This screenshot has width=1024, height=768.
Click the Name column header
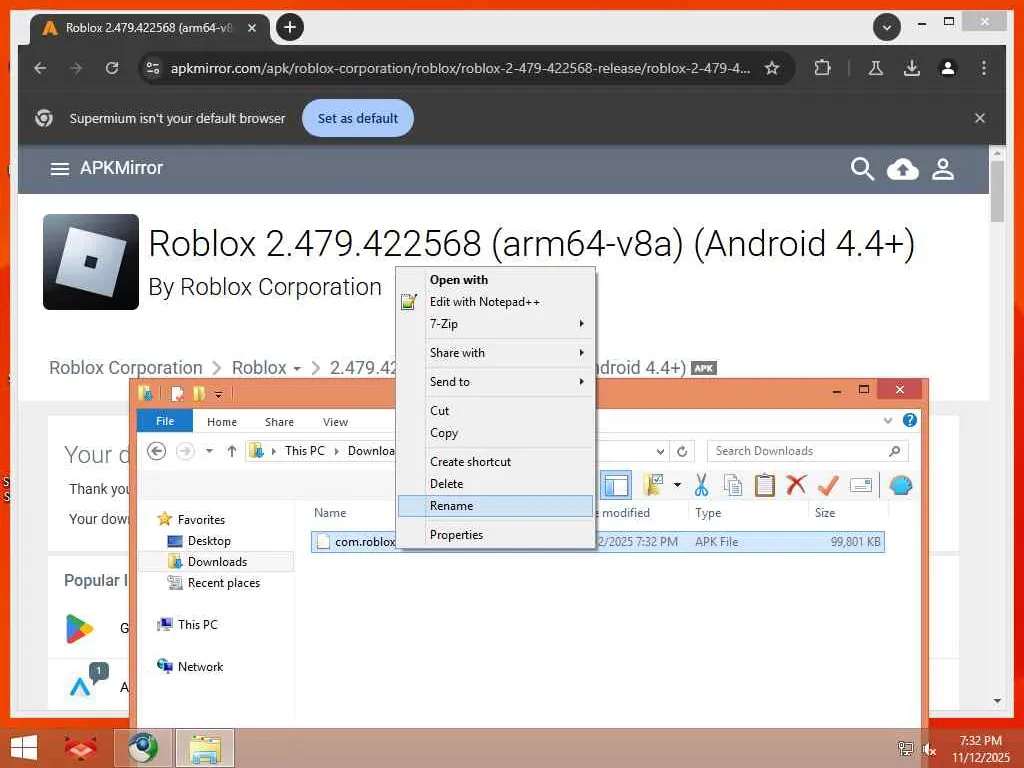pyautogui.click(x=330, y=513)
